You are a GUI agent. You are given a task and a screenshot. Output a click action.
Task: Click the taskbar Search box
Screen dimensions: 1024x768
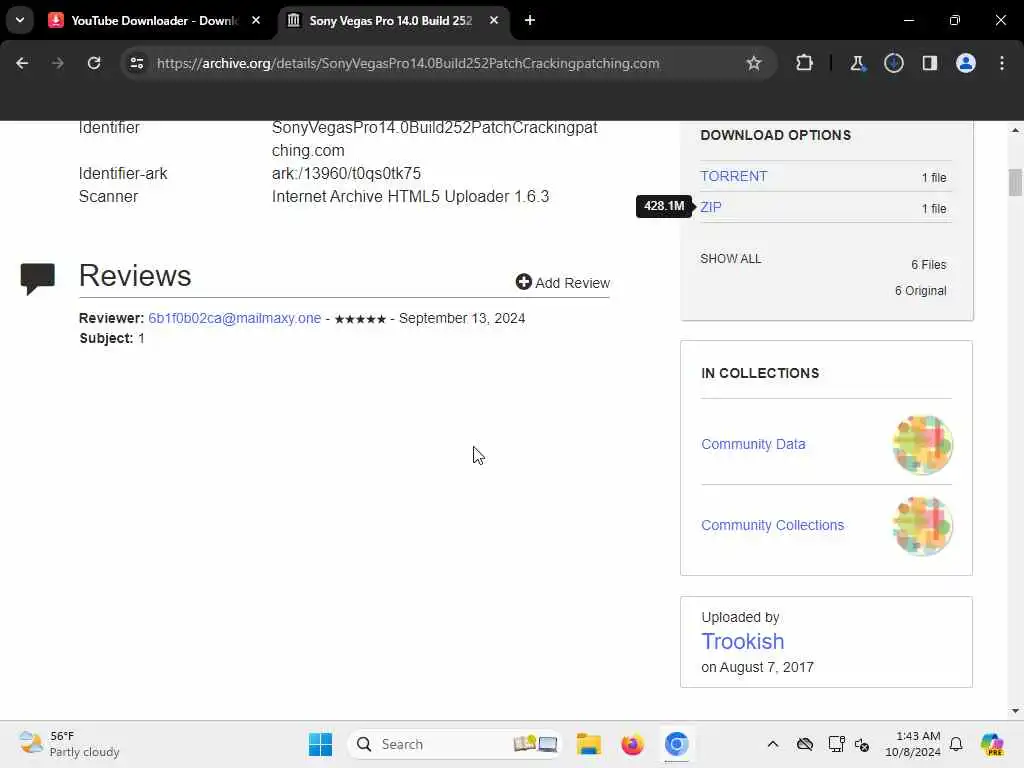tap(455, 744)
